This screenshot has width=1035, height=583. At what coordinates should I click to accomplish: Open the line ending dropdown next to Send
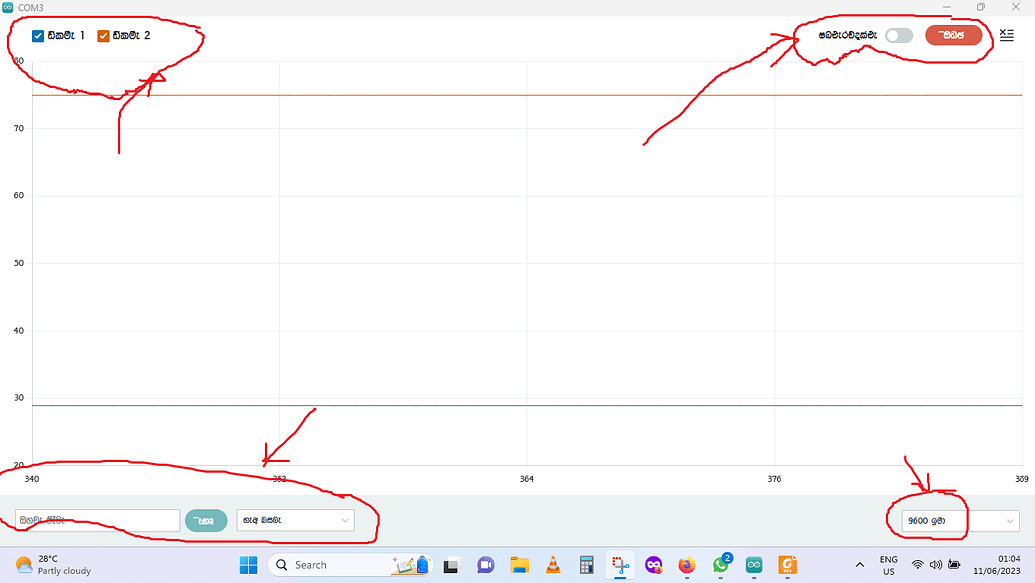tap(295, 520)
